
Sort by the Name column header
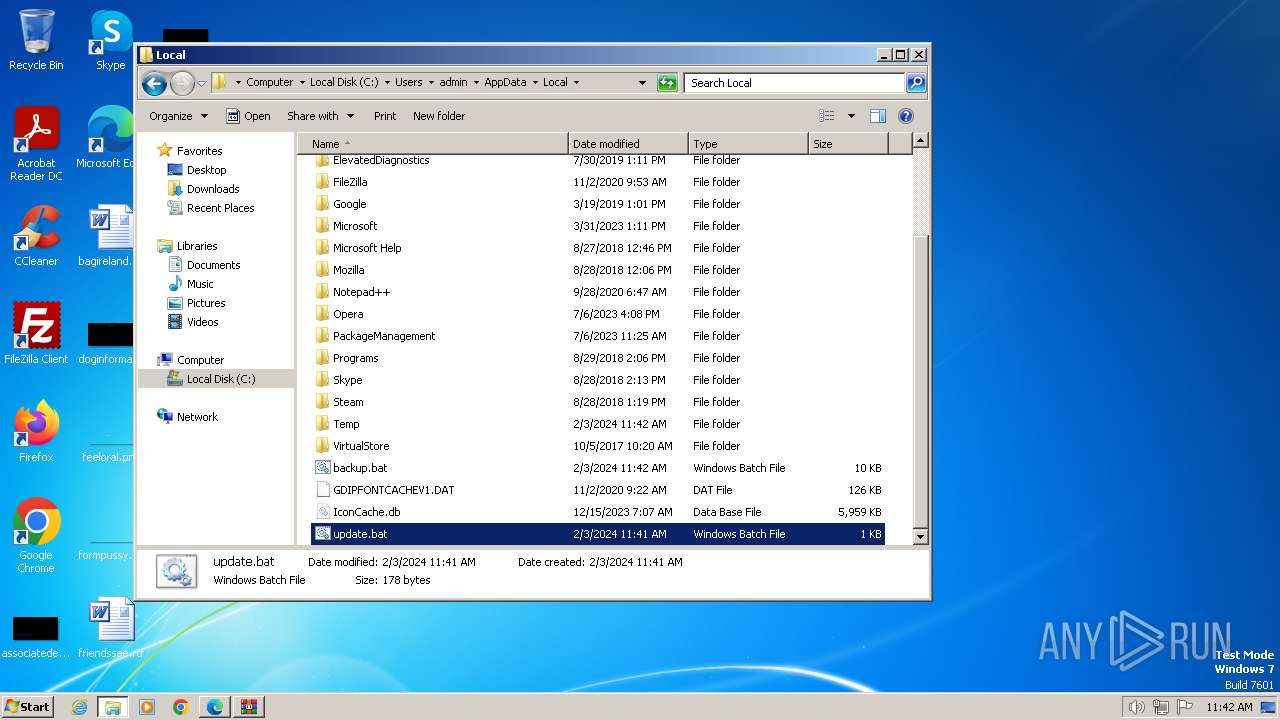point(433,144)
